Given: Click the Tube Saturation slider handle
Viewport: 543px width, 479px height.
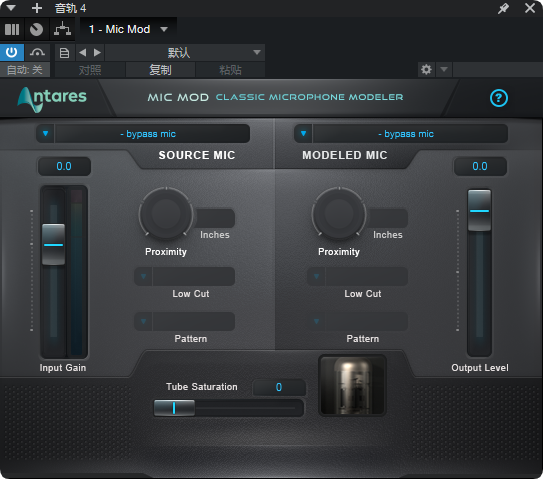Looking at the screenshot, I should tap(174, 408).
